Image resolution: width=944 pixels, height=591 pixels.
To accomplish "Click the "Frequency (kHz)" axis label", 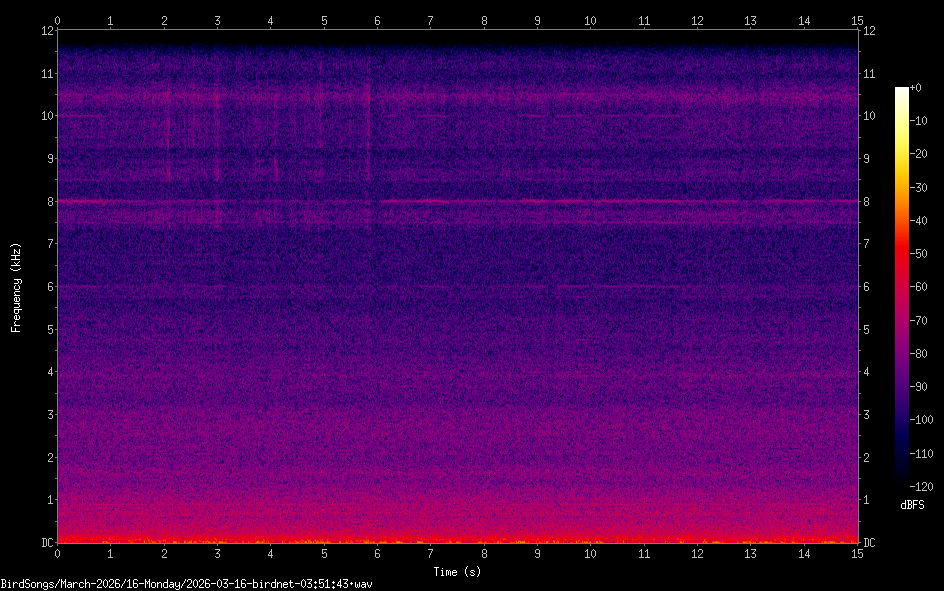I will pos(16,286).
